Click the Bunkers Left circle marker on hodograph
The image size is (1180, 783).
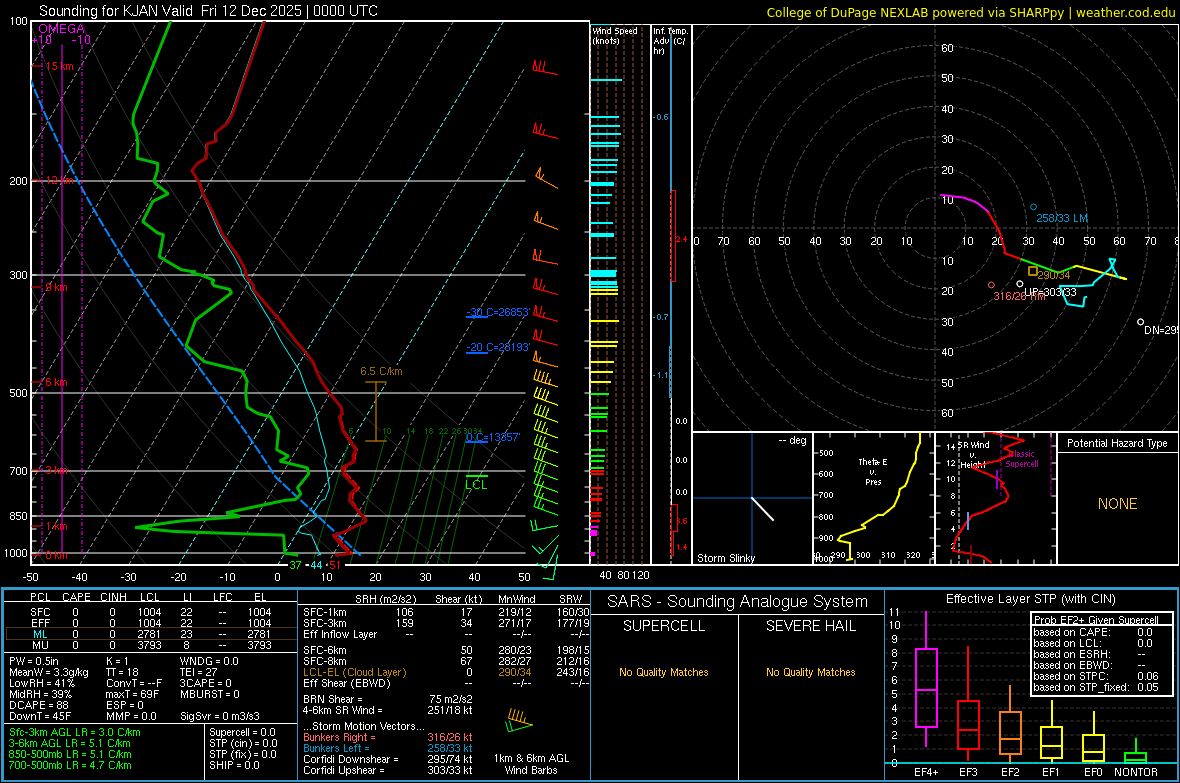(x=1033, y=206)
